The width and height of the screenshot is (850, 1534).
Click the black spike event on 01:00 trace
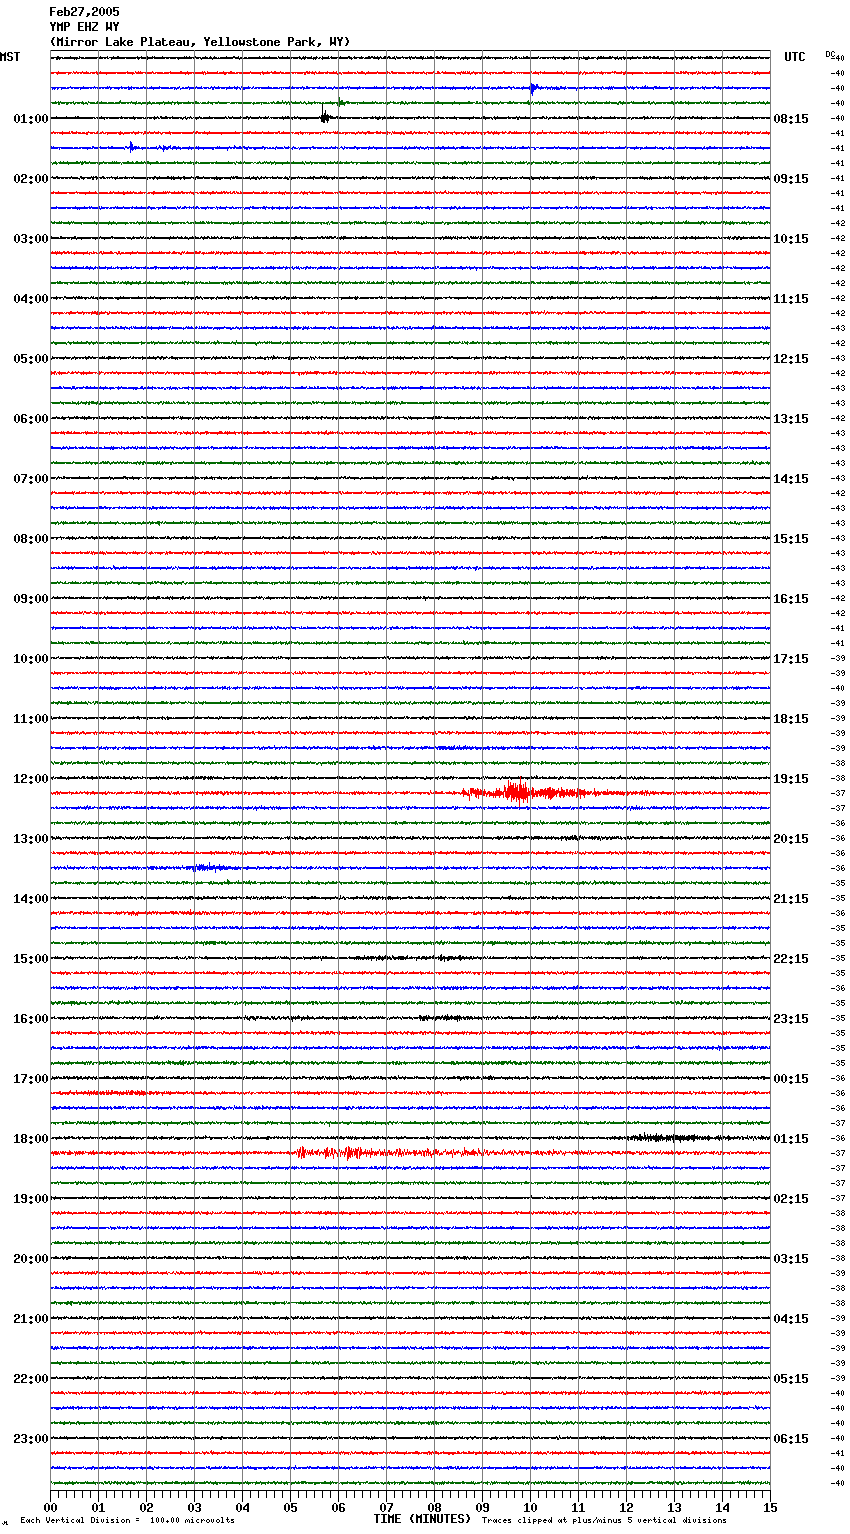pyautogui.click(x=325, y=116)
